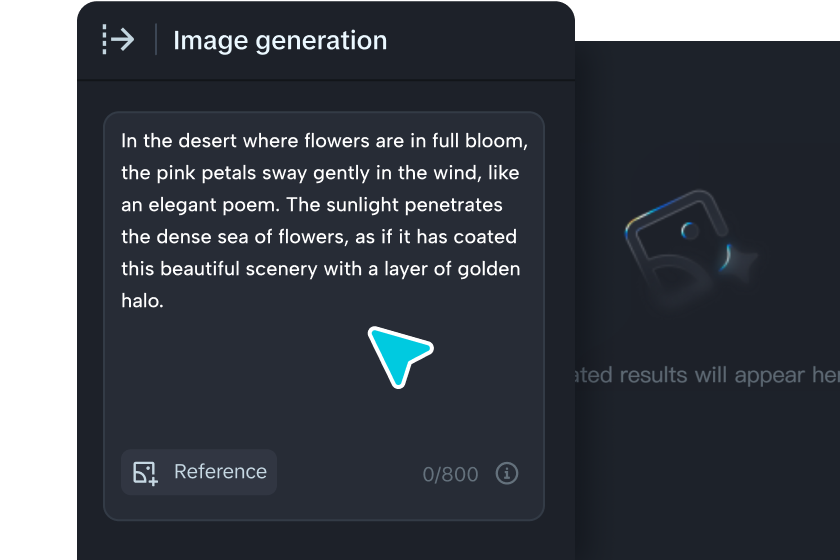This screenshot has height=560, width=840.
Task: Click the add-image icon on Reference
Action: (x=146, y=472)
